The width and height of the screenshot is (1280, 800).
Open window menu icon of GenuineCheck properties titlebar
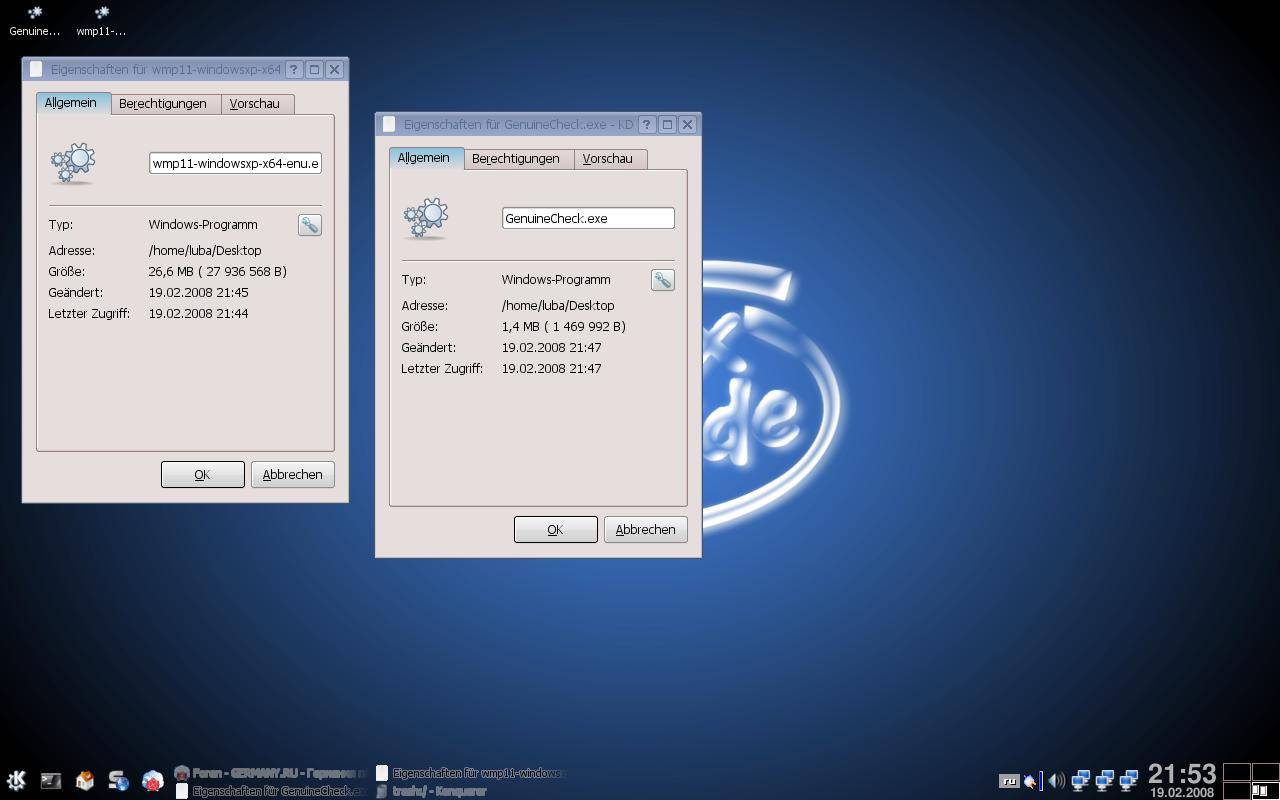[389, 125]
